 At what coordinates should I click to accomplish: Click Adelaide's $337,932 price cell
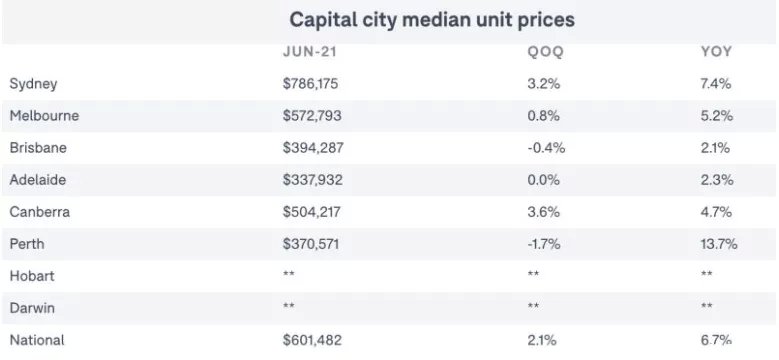pyautogui.click(x=312, y=180)
